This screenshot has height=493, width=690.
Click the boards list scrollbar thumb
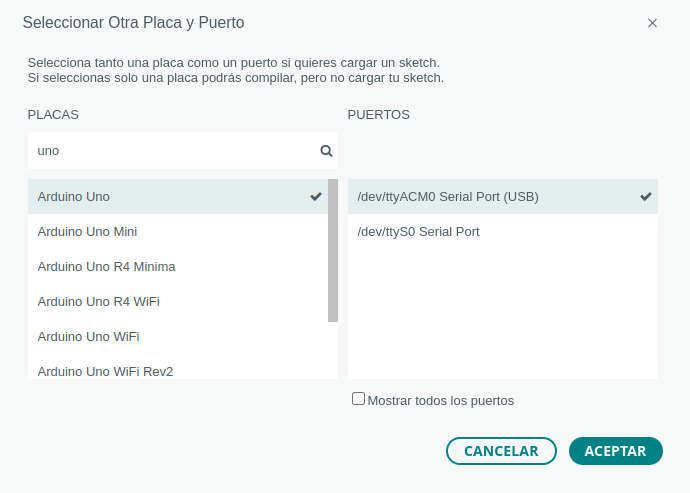(333, 250)
